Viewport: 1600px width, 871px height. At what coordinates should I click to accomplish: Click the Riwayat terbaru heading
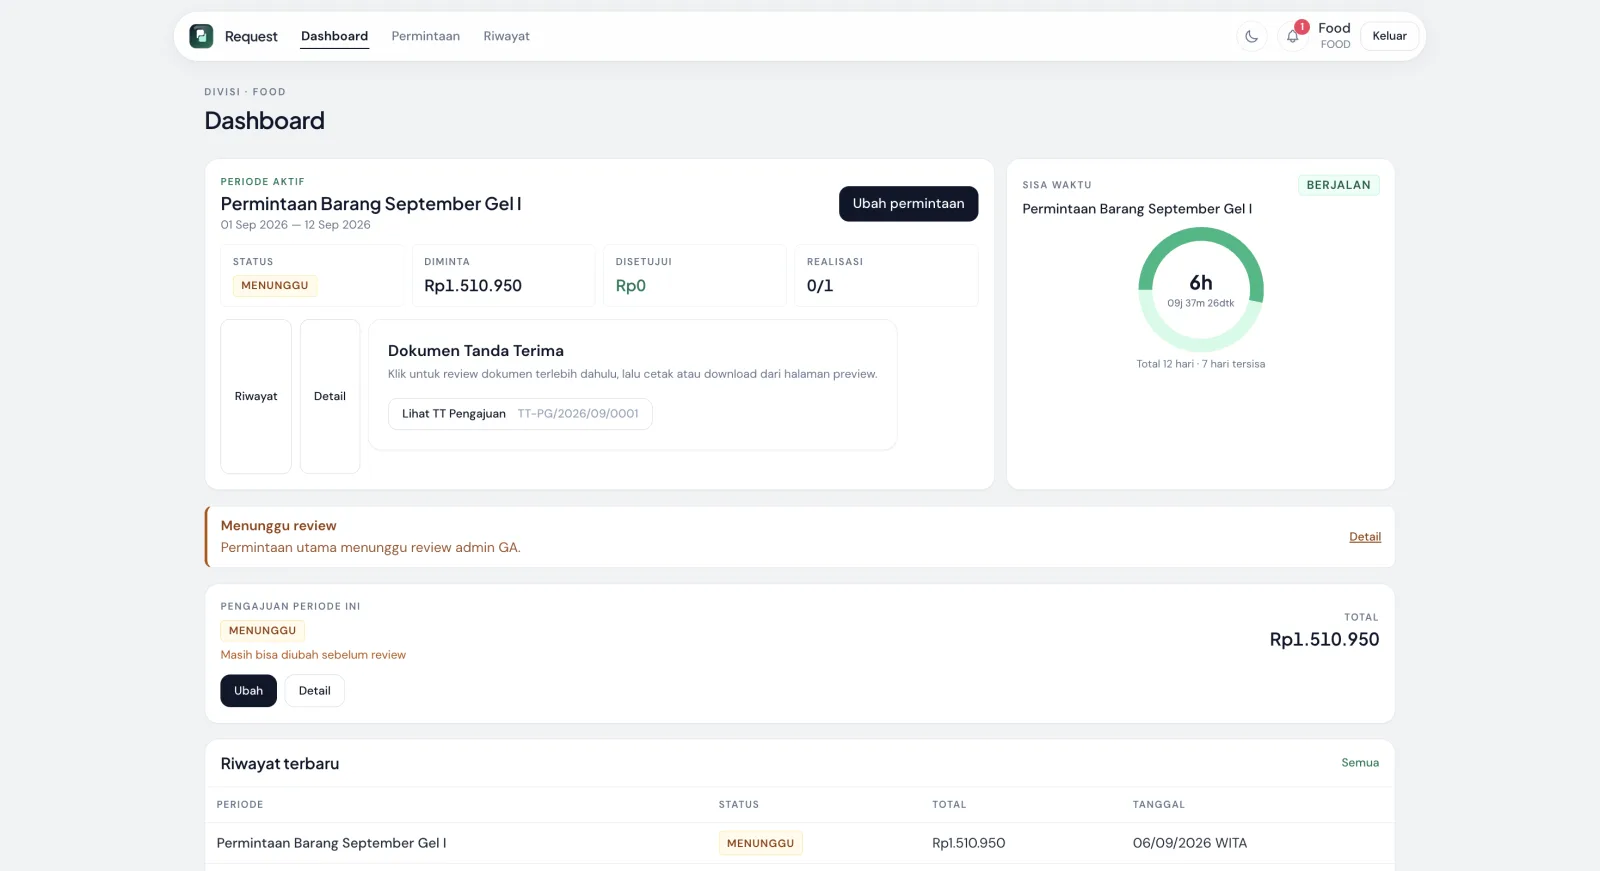[x=280, y=764]
